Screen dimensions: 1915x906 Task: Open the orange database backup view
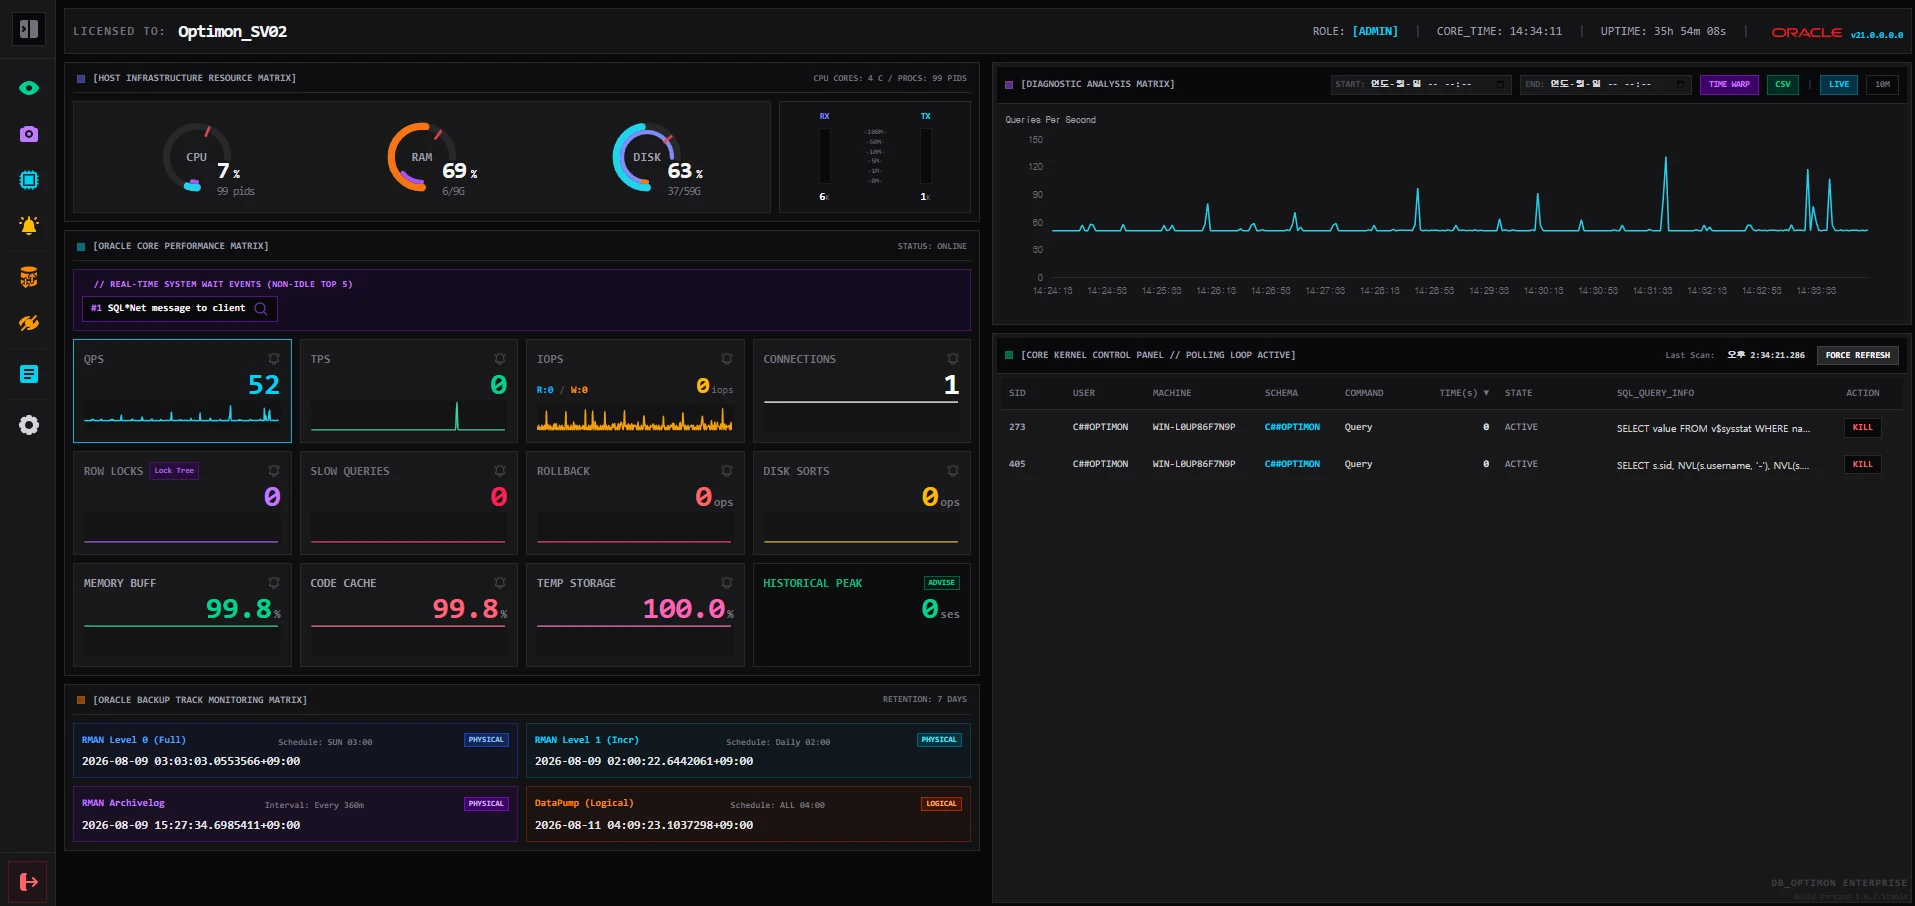pos(29,277)
